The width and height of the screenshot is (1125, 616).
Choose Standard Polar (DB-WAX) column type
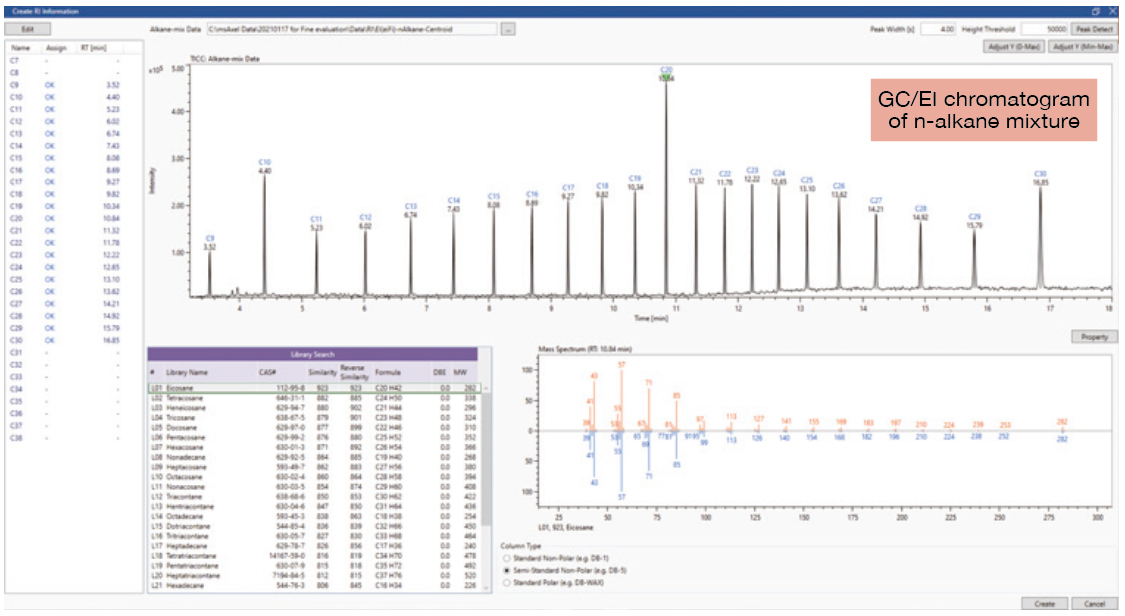pos(507,583)
